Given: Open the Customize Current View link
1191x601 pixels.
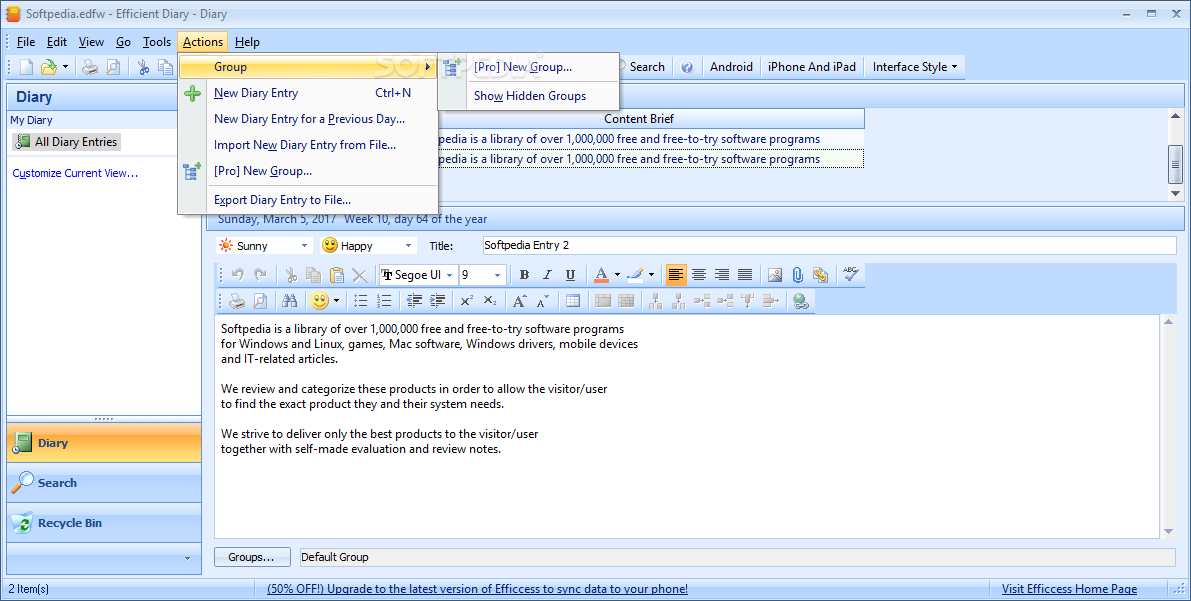Looking at the screenshot, I should [x=75, y=173].
